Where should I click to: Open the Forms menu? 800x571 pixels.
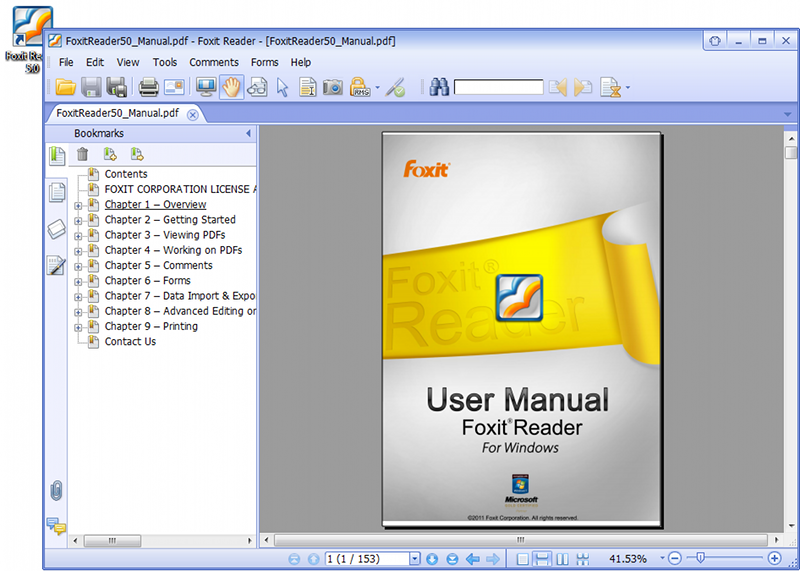(264, 62)
